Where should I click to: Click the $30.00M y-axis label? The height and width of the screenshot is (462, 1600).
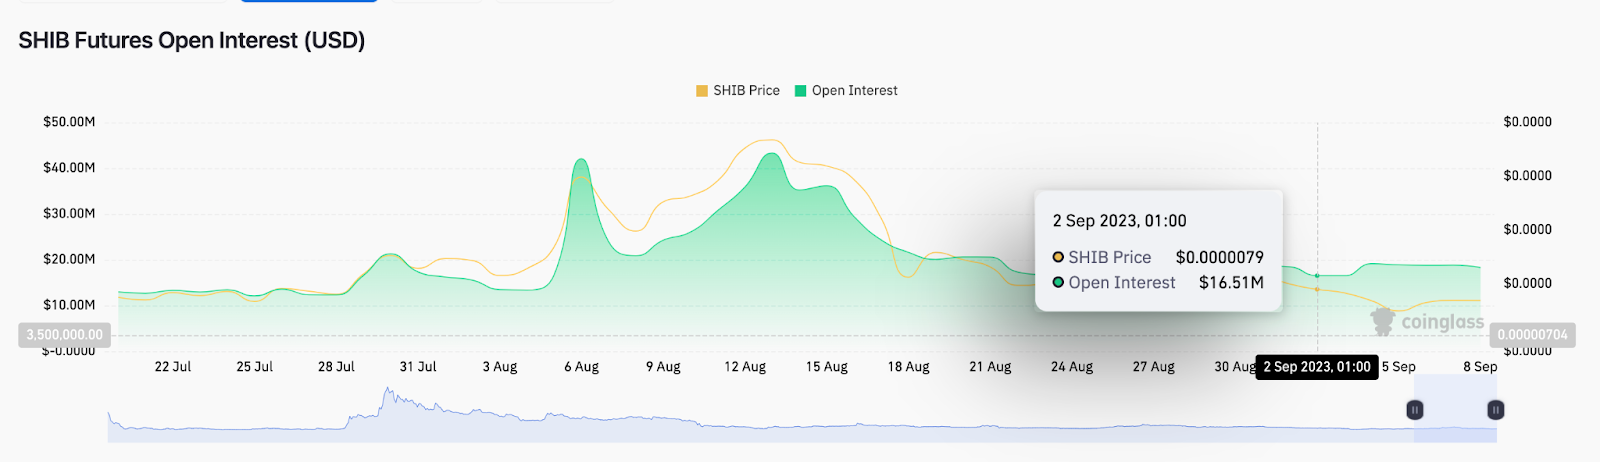click(x=69, y=213)
